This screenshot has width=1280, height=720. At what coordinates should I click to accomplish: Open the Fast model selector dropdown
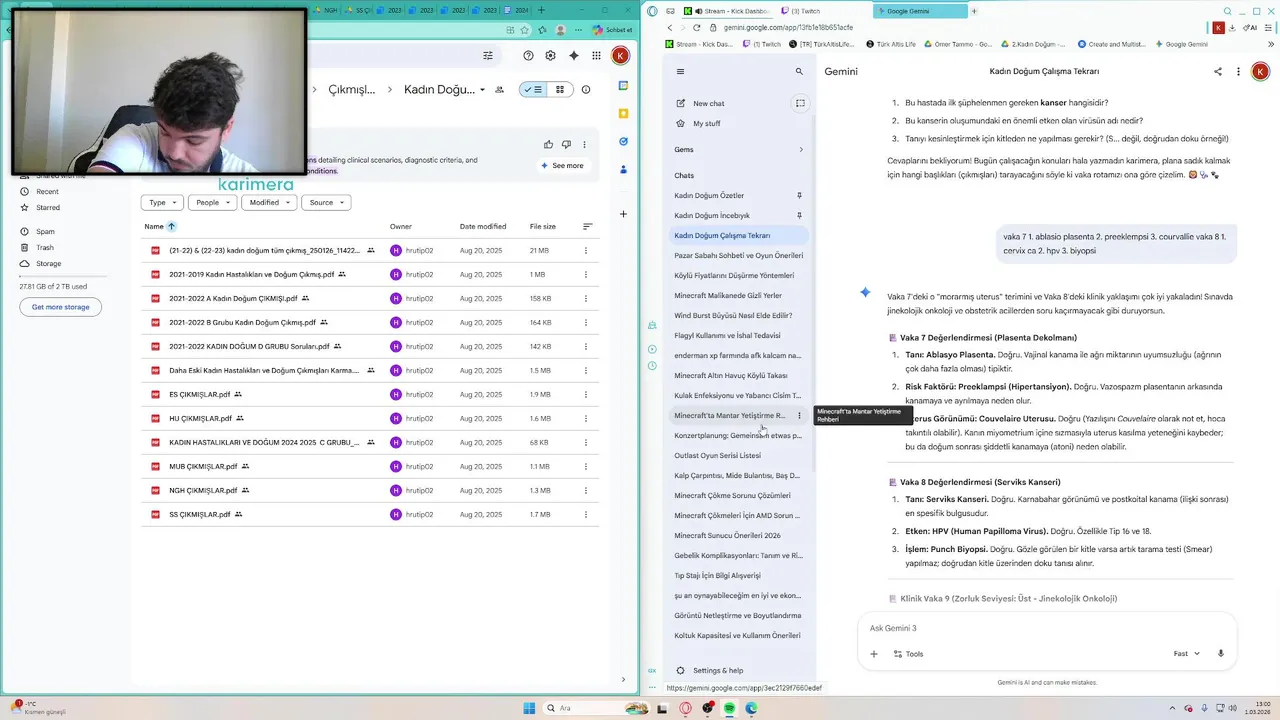point(1187,654)
